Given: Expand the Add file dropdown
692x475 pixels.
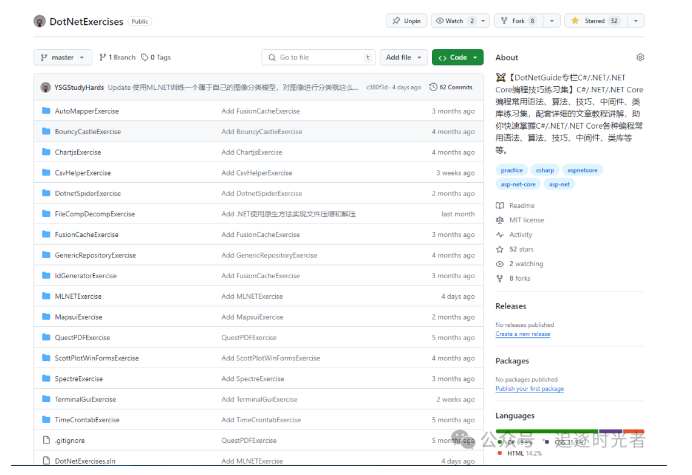Looking at the screenshot, I should click(x=403, y=57).
